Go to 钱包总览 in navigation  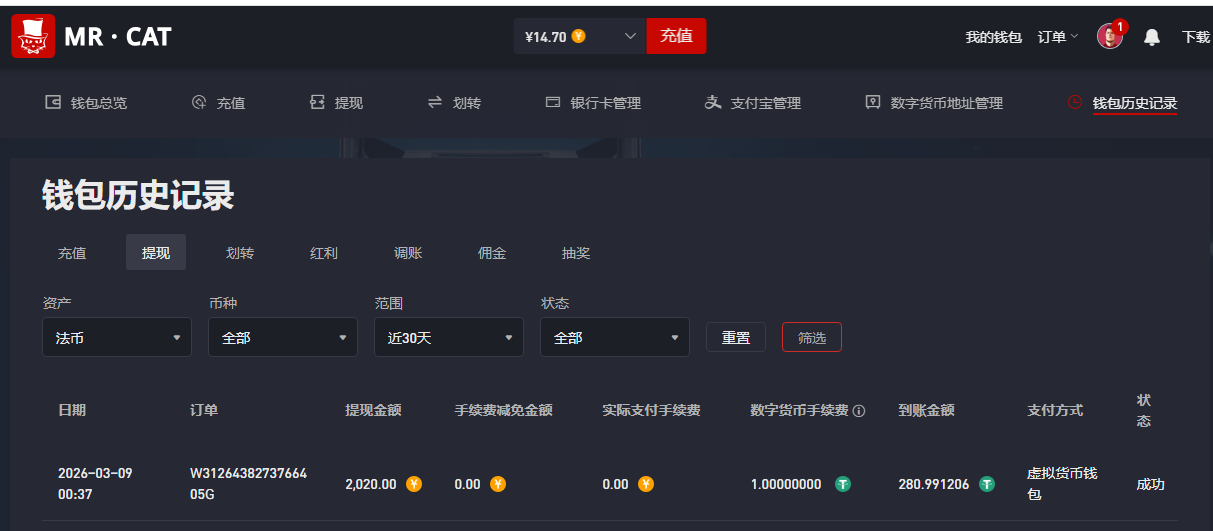coord(99,103)
